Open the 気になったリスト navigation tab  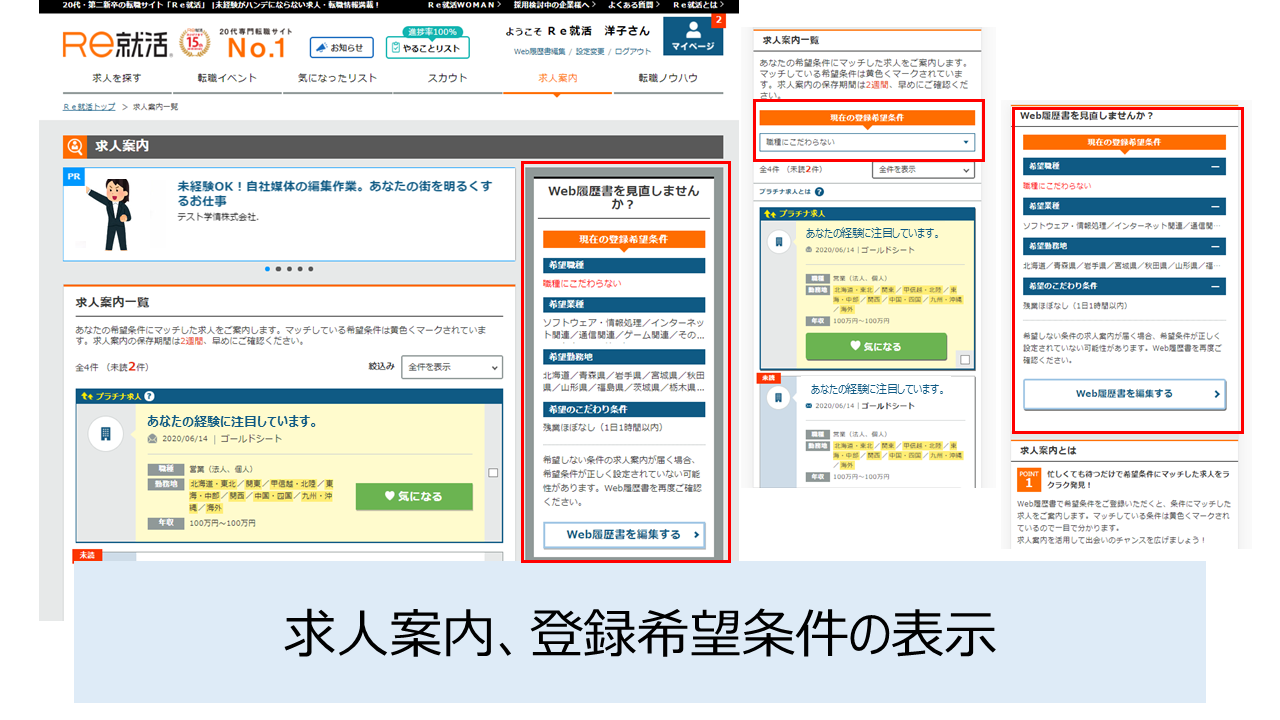tap(337, 78)
